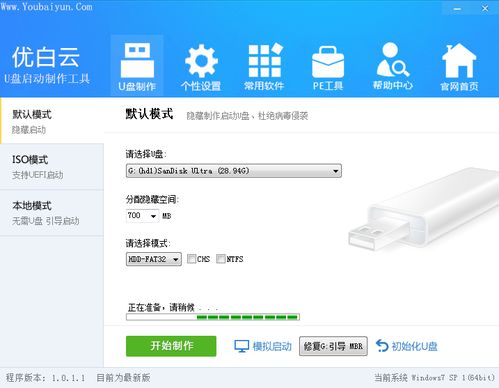The height and width of the screenshot is (388, 499).
Task: Open 常用软件 grid icon
Action: pyautogui.click(x=265, y=60)
